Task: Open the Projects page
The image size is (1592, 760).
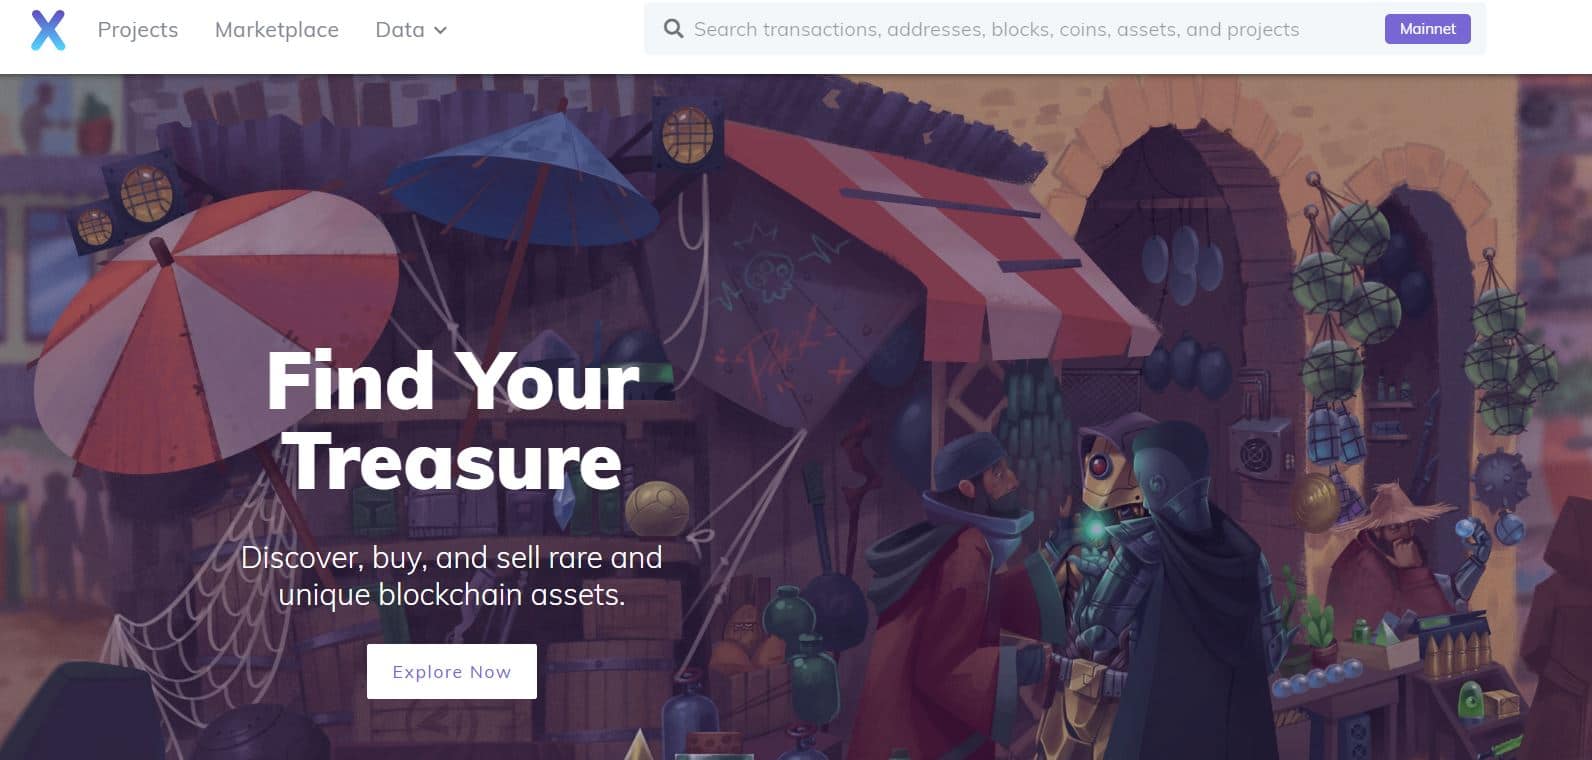Action: pyautogui.click(x=138, y=30)
